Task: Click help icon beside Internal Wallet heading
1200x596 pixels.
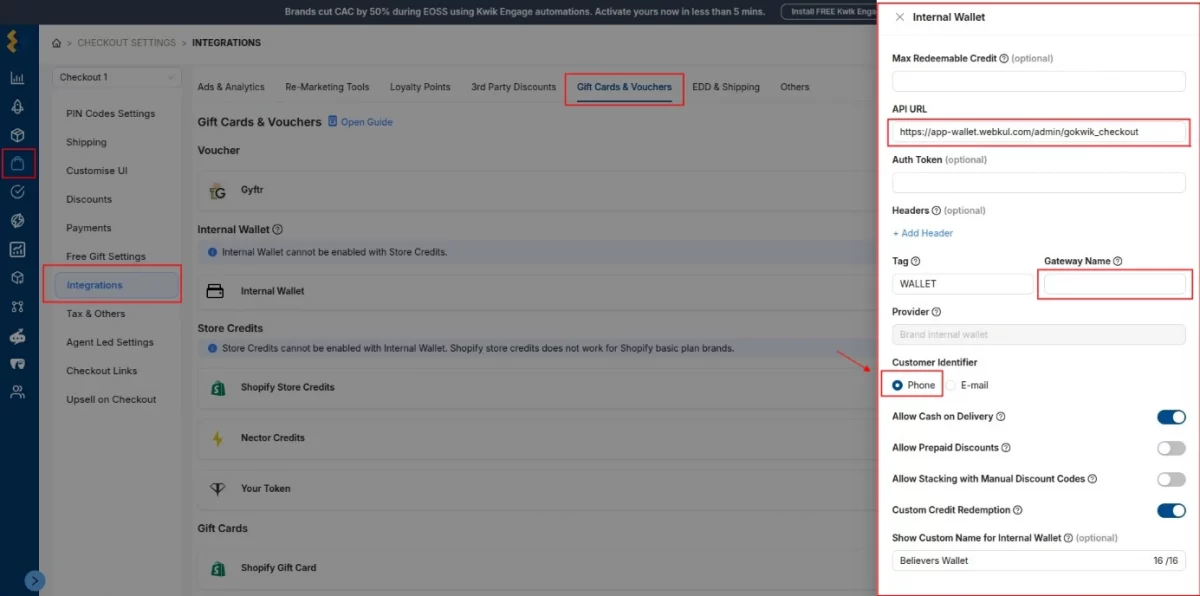Action: pos(278,230)
